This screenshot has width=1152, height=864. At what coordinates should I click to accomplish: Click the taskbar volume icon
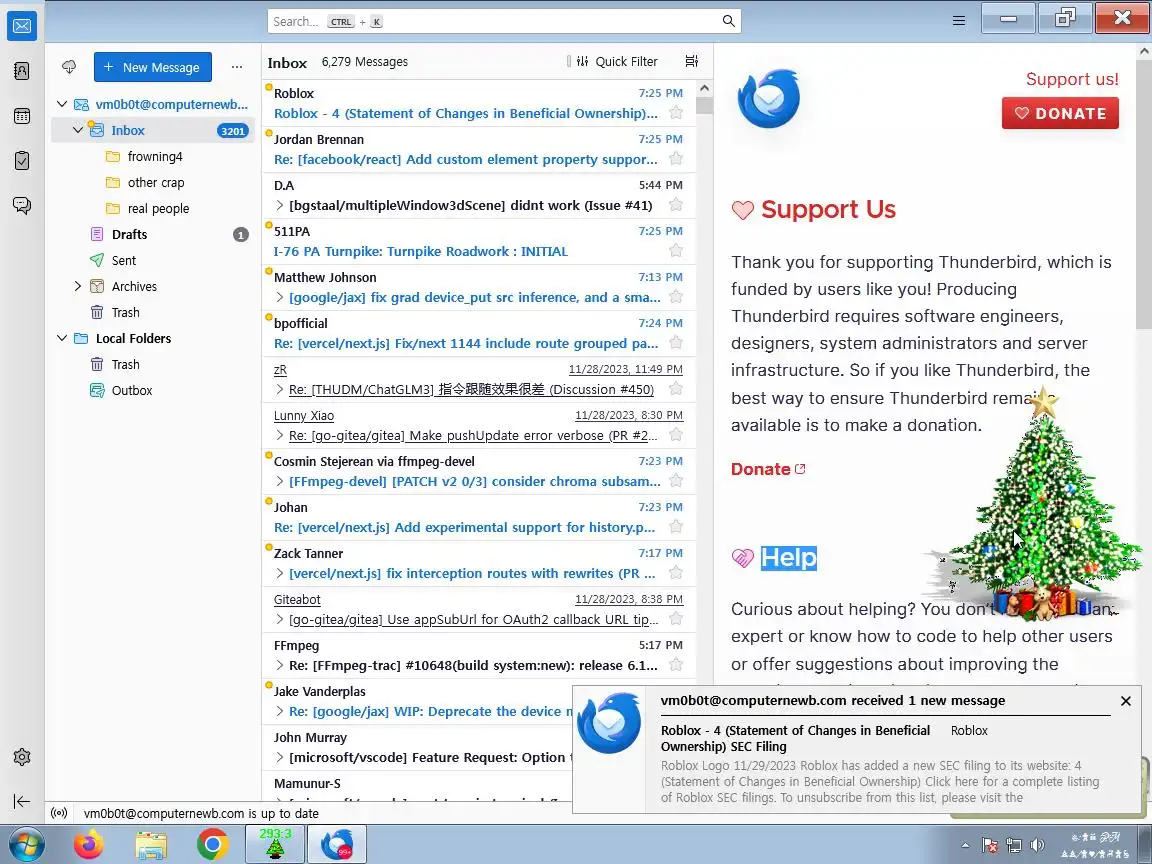coord(1037,845)
